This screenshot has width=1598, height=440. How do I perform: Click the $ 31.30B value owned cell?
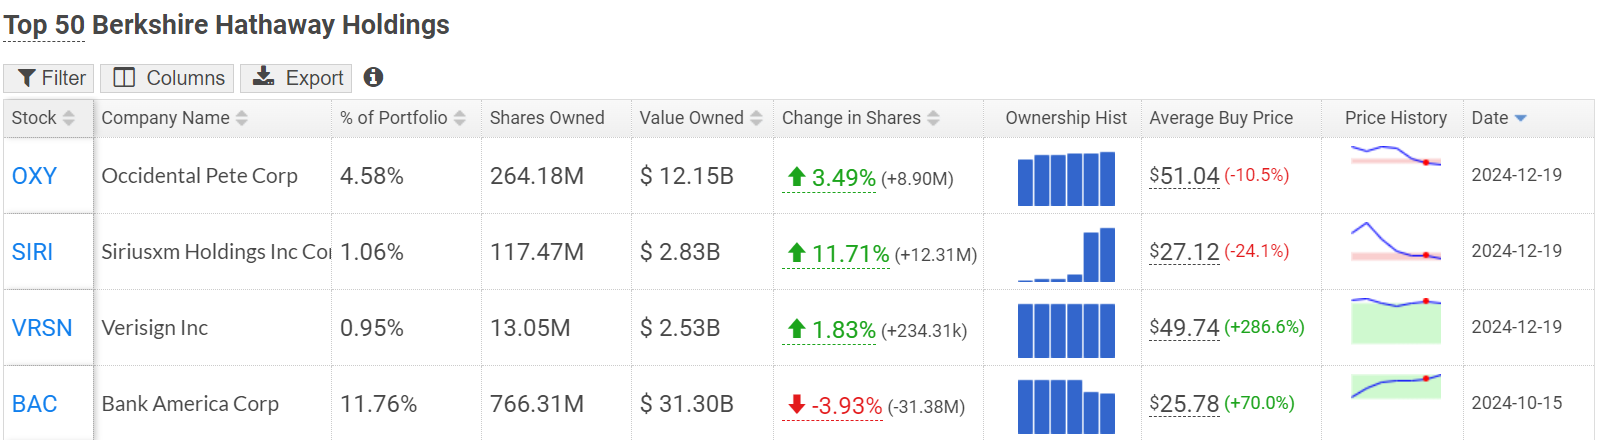tap(687, 404)
